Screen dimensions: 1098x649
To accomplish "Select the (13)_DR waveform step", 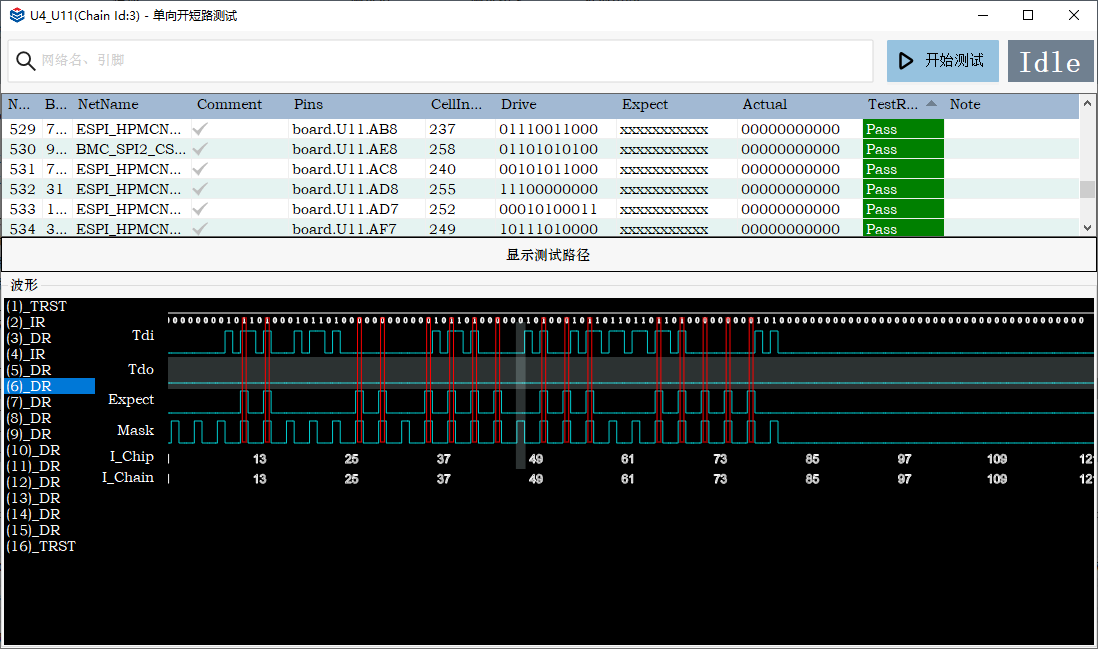I will [33, 498].
